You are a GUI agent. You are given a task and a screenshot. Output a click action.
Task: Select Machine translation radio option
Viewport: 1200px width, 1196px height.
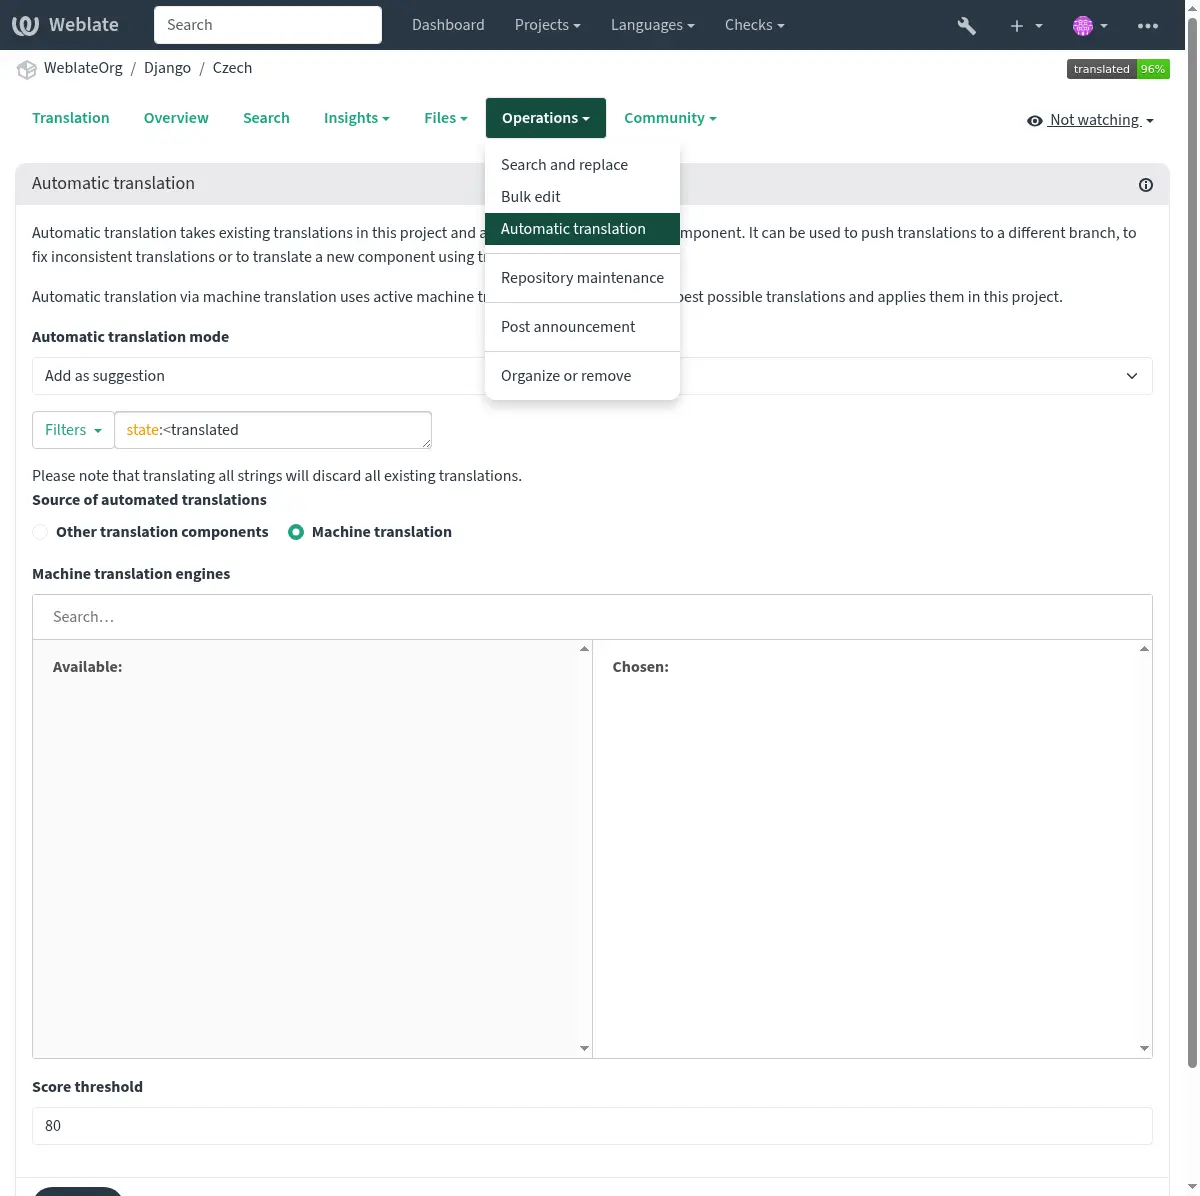click(296, 532)
